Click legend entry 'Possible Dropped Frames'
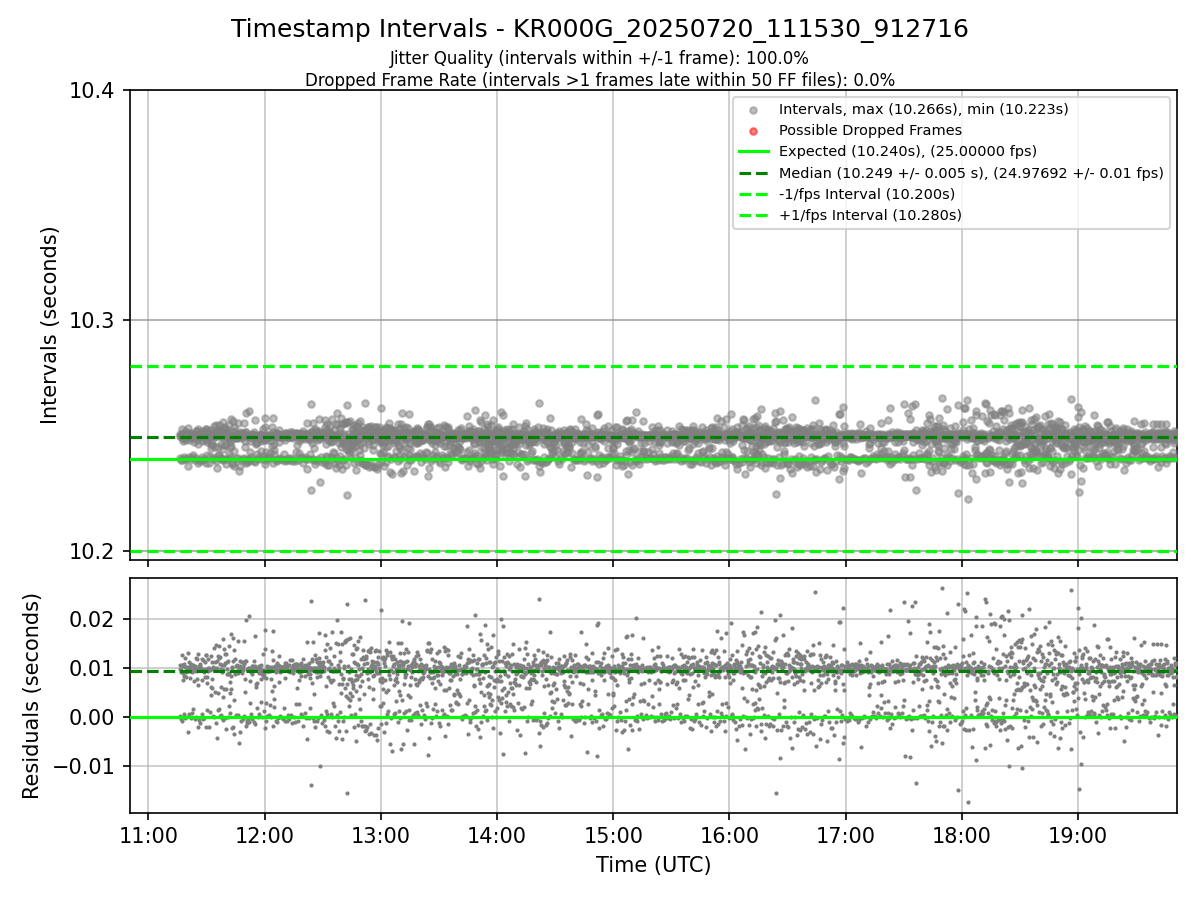Image resolution: width=1200 pixels, height=900 pixels. pyautogui.click(x=870, y=130)
